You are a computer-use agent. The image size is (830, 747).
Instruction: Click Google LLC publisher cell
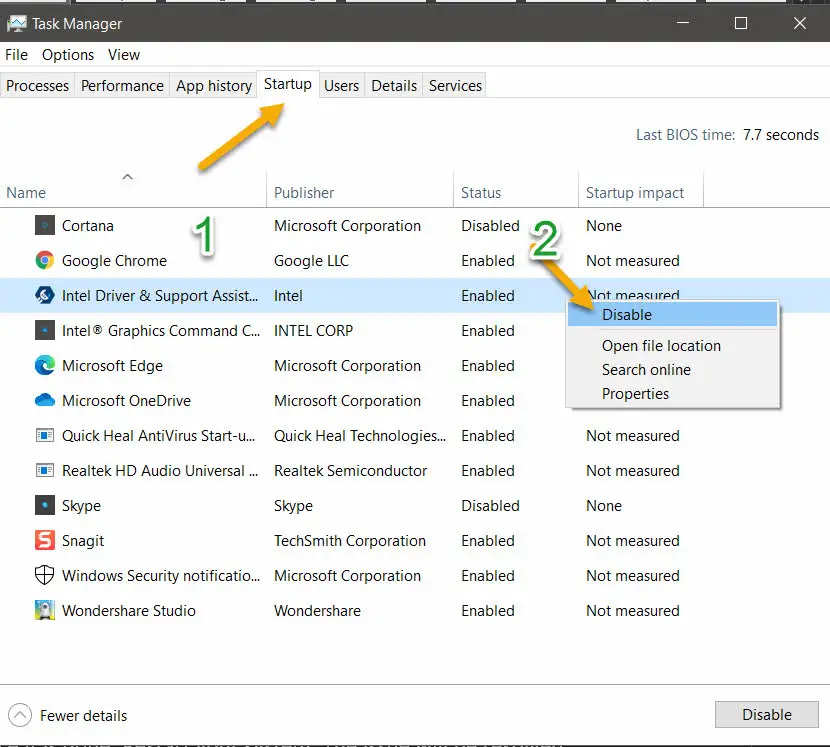point(311,260)
